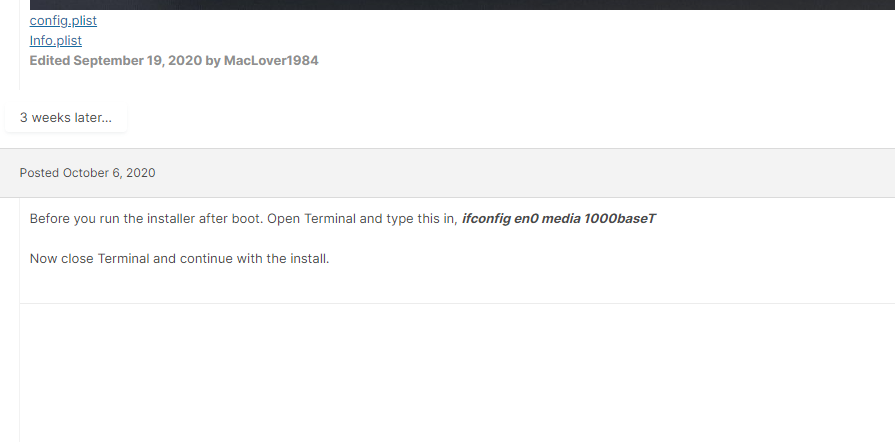The width and height of the screenshot is (895, 442).
Task: Click the word 'Edited' in the edit note
Action: [50, 61]
